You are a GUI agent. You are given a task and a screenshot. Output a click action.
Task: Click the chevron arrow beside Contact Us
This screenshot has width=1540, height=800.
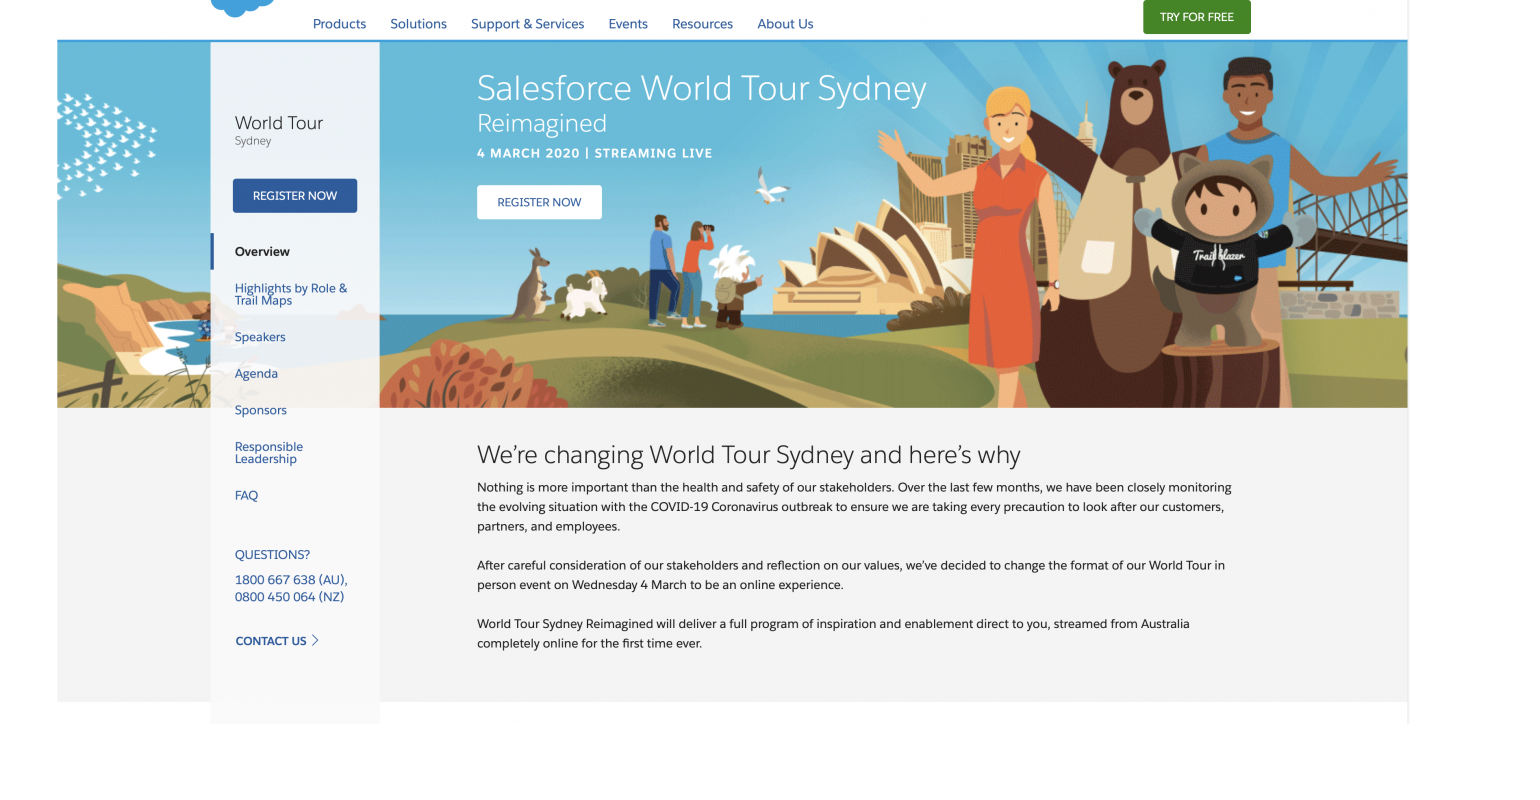[316, 640]
